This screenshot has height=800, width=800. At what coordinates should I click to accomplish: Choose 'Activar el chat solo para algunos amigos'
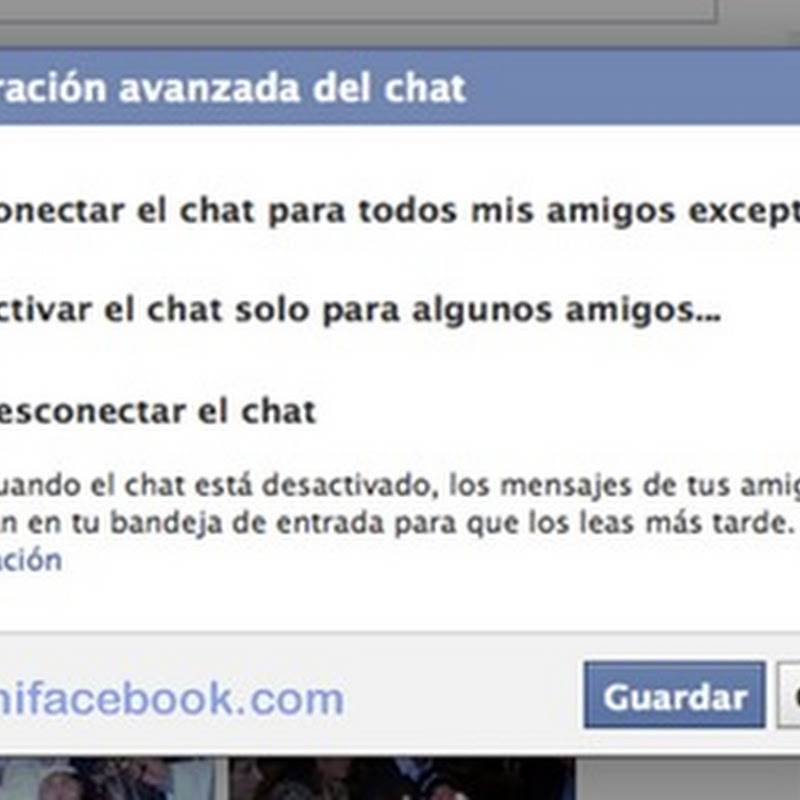(360, 310)
